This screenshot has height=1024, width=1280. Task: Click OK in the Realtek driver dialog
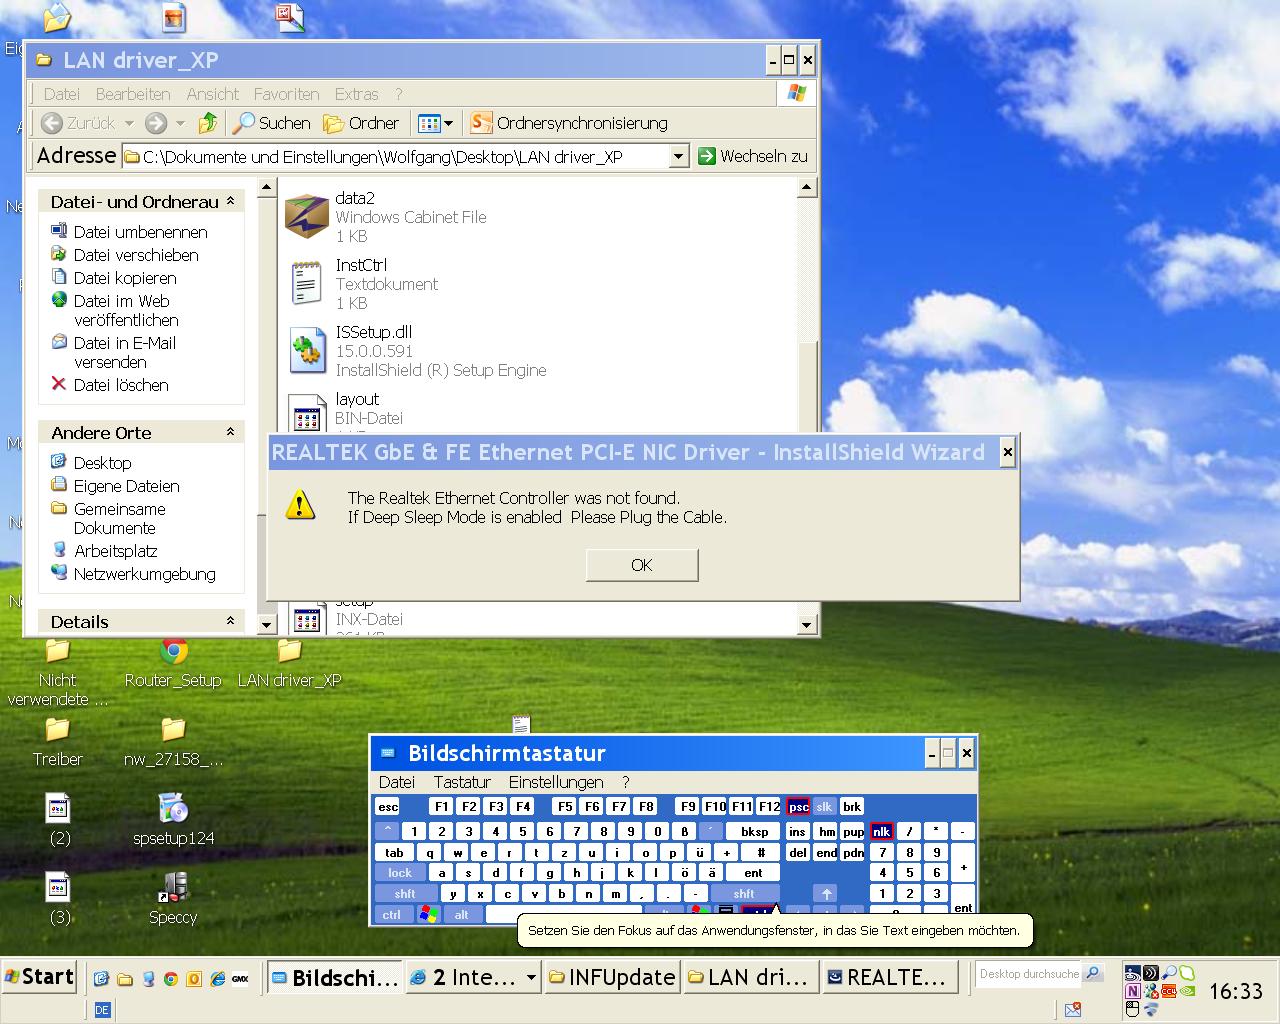click(x=642, y=565)
